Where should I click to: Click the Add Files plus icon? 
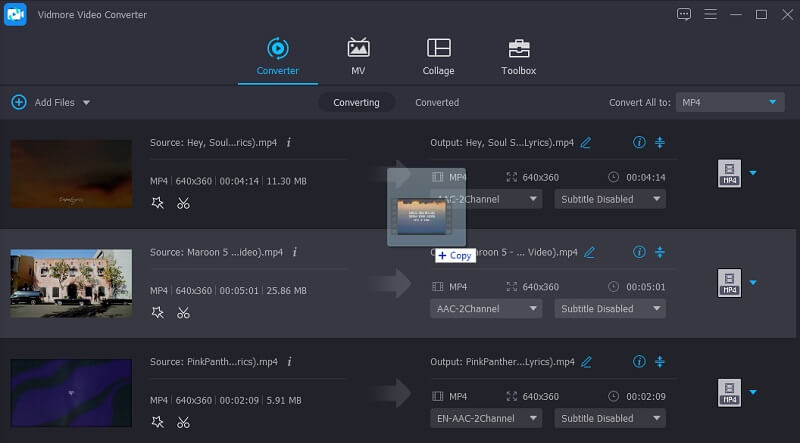[x=18, y=102]
